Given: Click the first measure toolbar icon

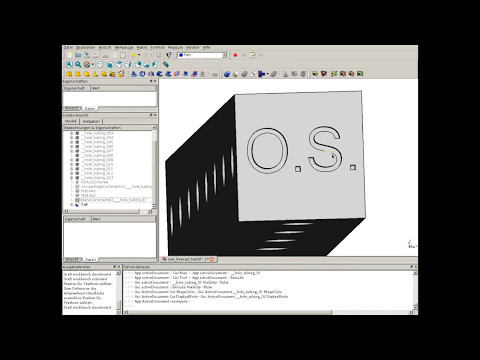Looking at the screenshot, I should (x=315, y=74).
